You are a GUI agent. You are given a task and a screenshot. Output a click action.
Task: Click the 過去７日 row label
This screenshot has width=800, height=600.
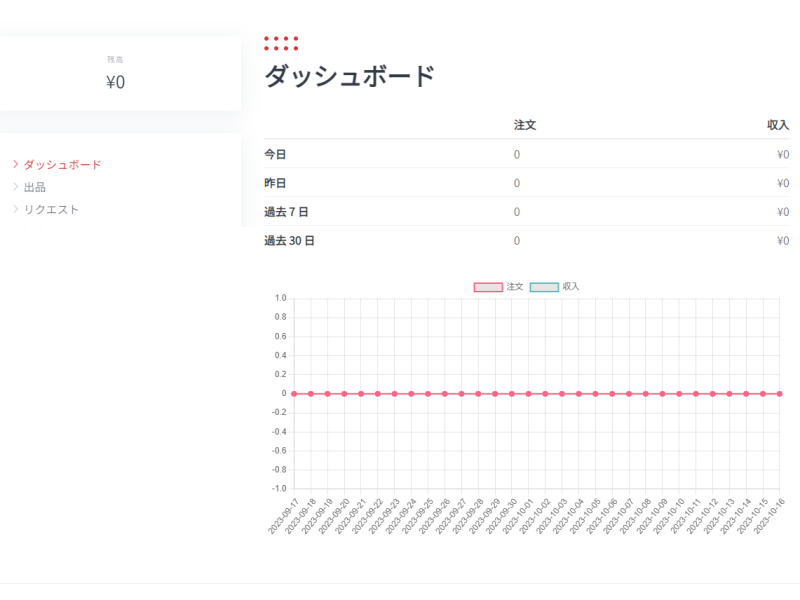coord(286,212)
